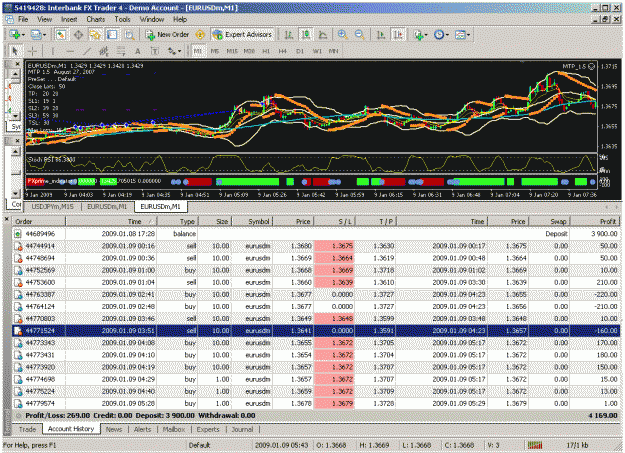625x453 pixels.
Task: Select the horizontal line drawing tool
Action: [x=69, y=51]
